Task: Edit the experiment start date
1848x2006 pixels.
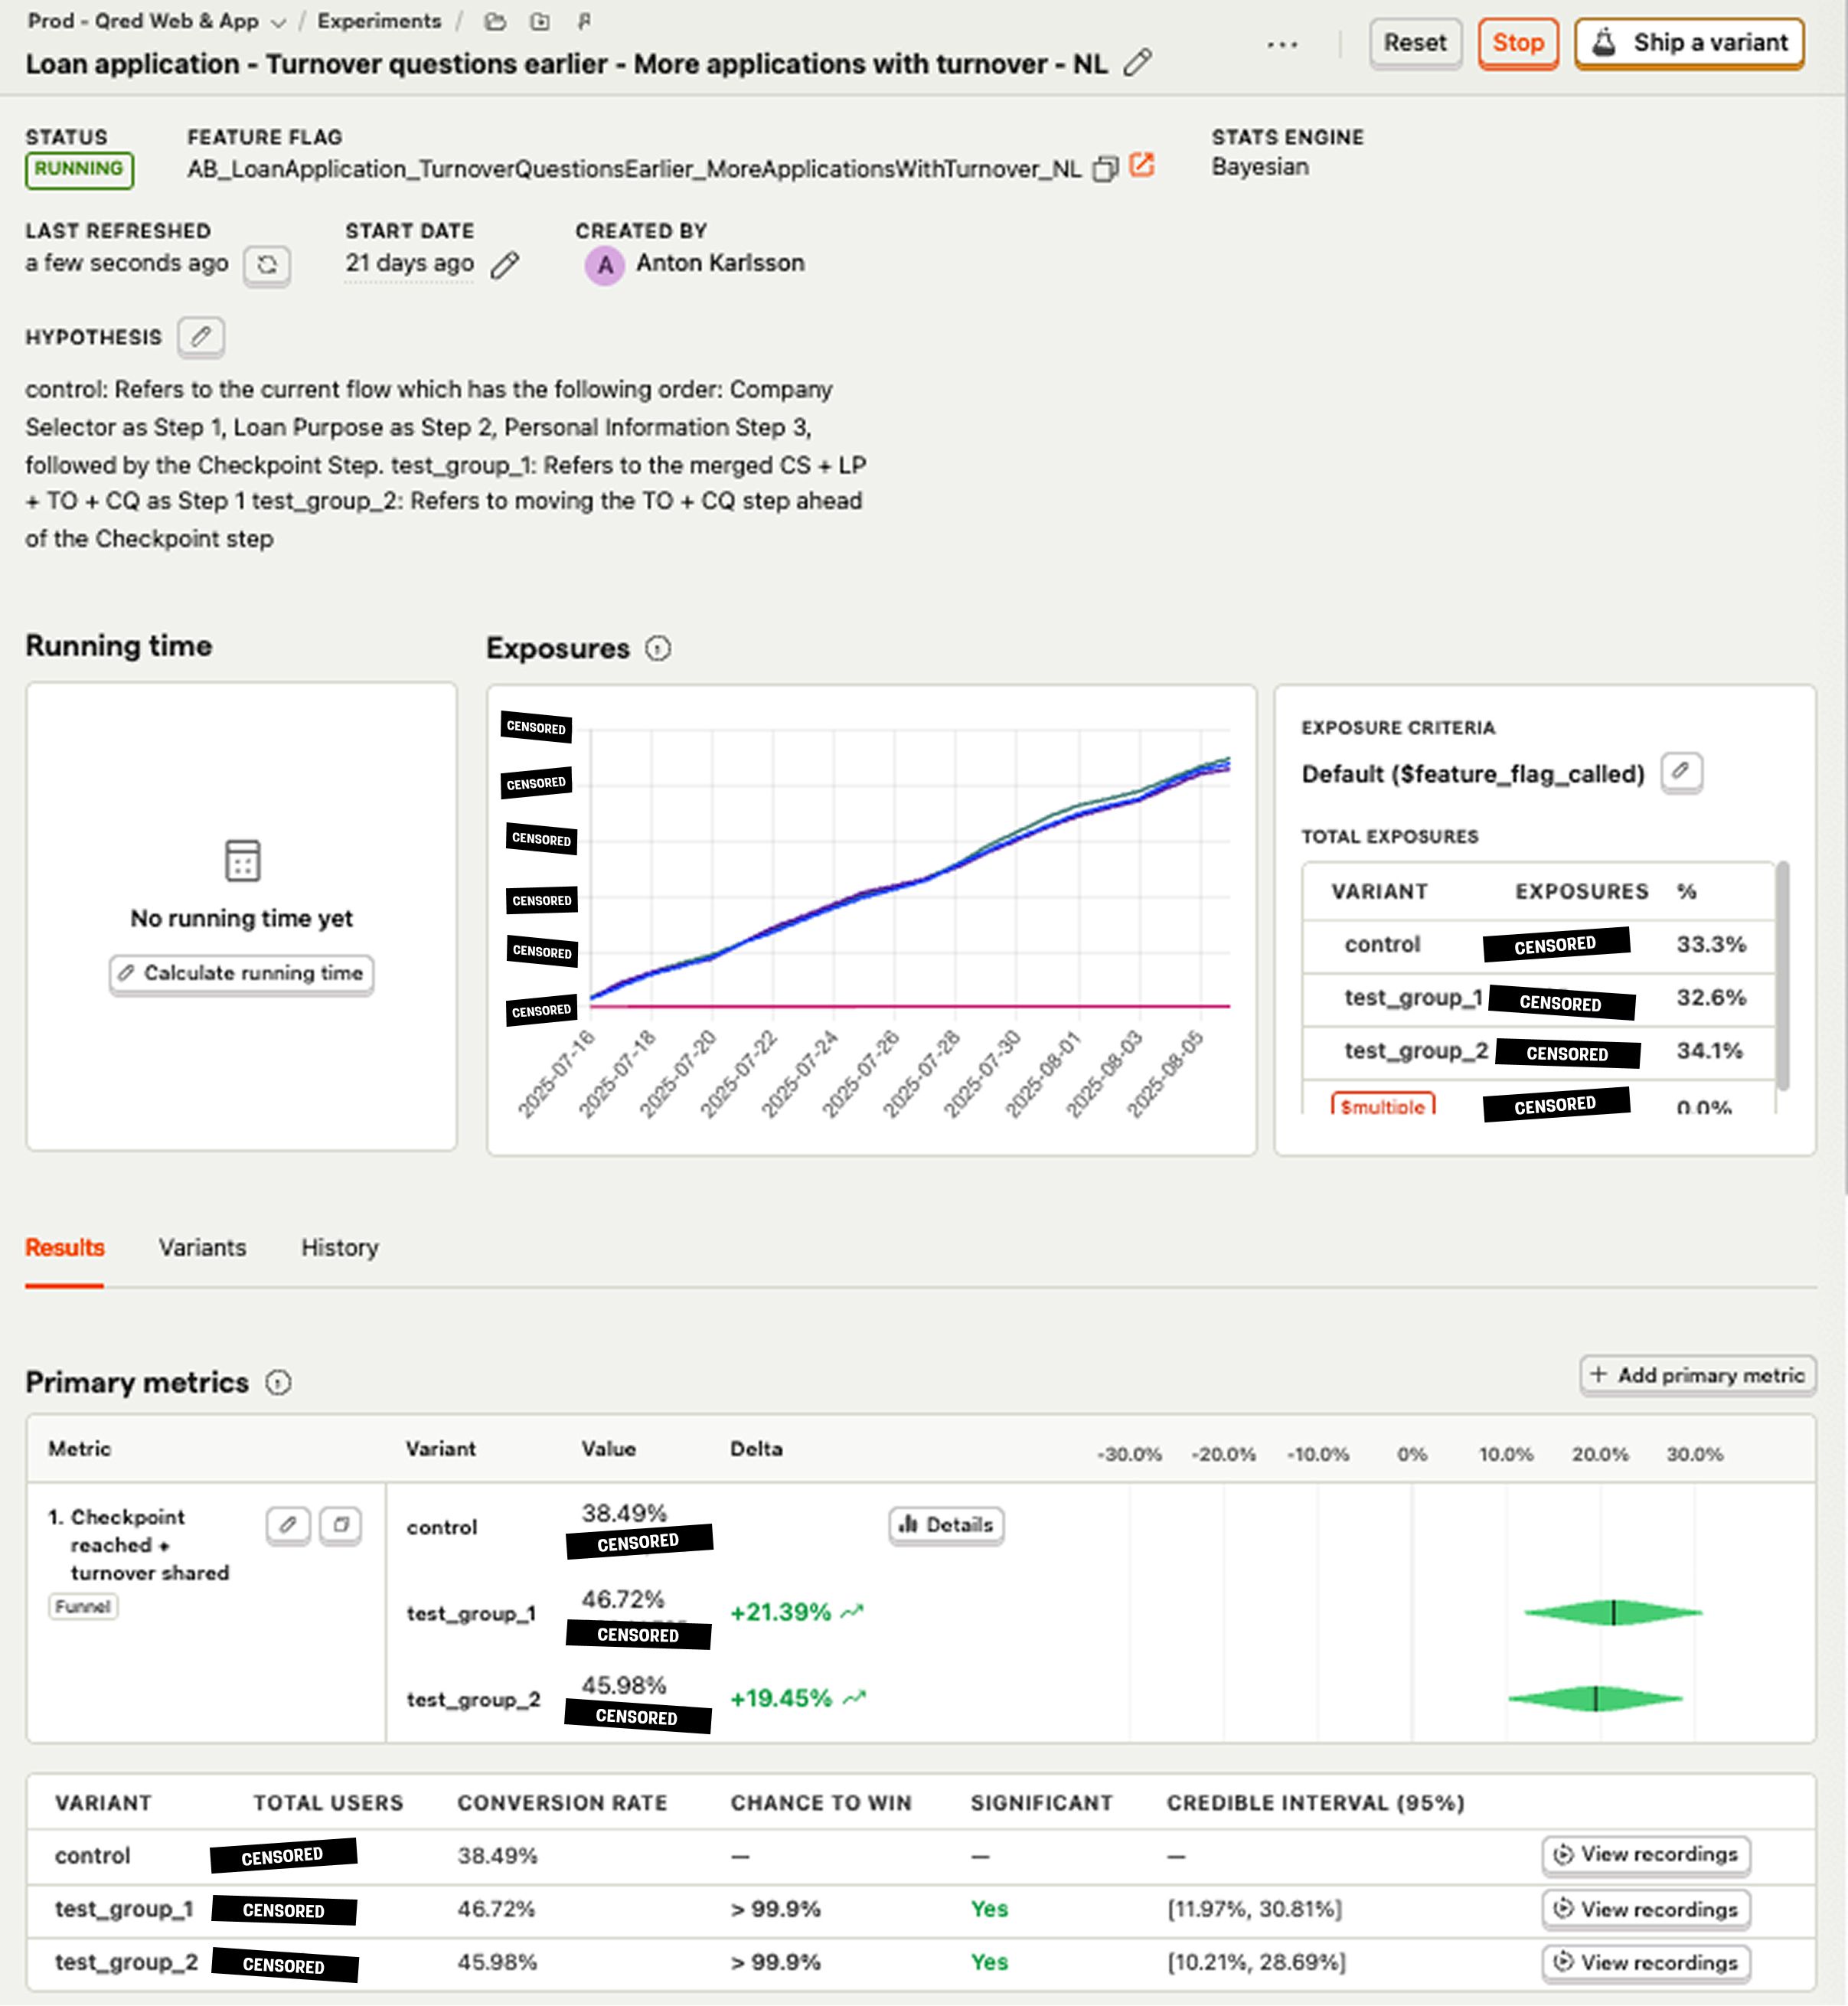Action: pos(505,265)
